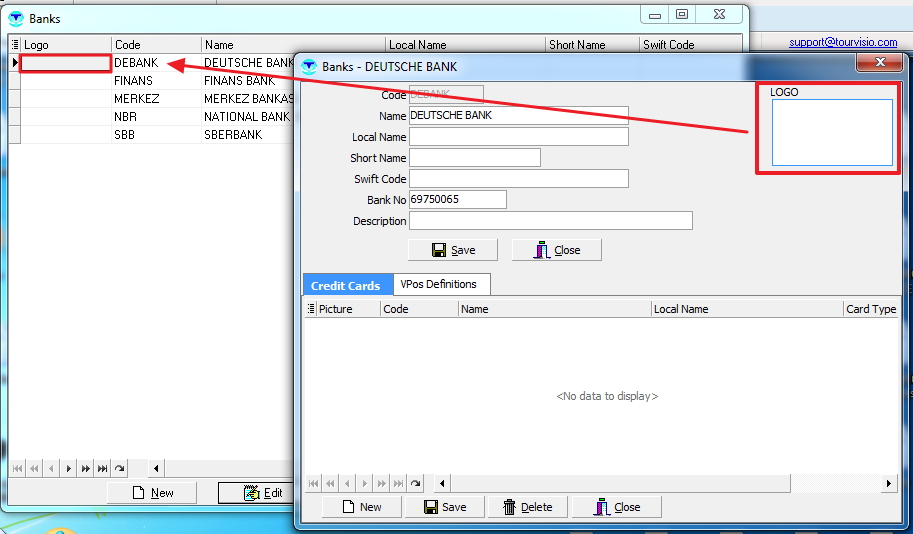The image size is (913, 534).
Task: Click the Name field containing DEUTSCHE BANK
Action: (518, 115)
